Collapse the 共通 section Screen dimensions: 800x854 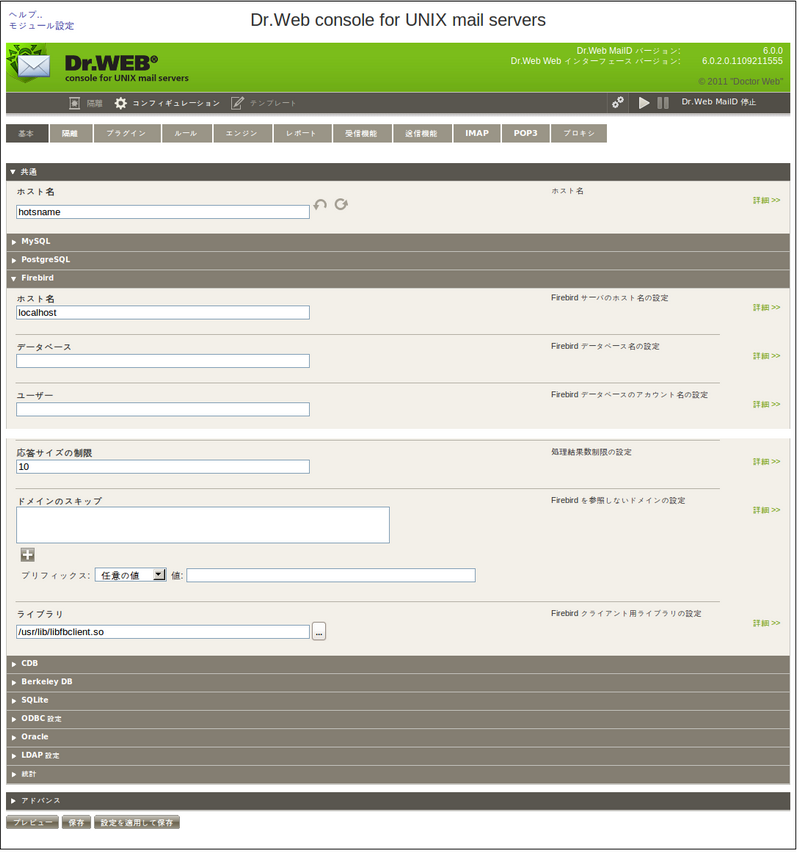(400, 173)
